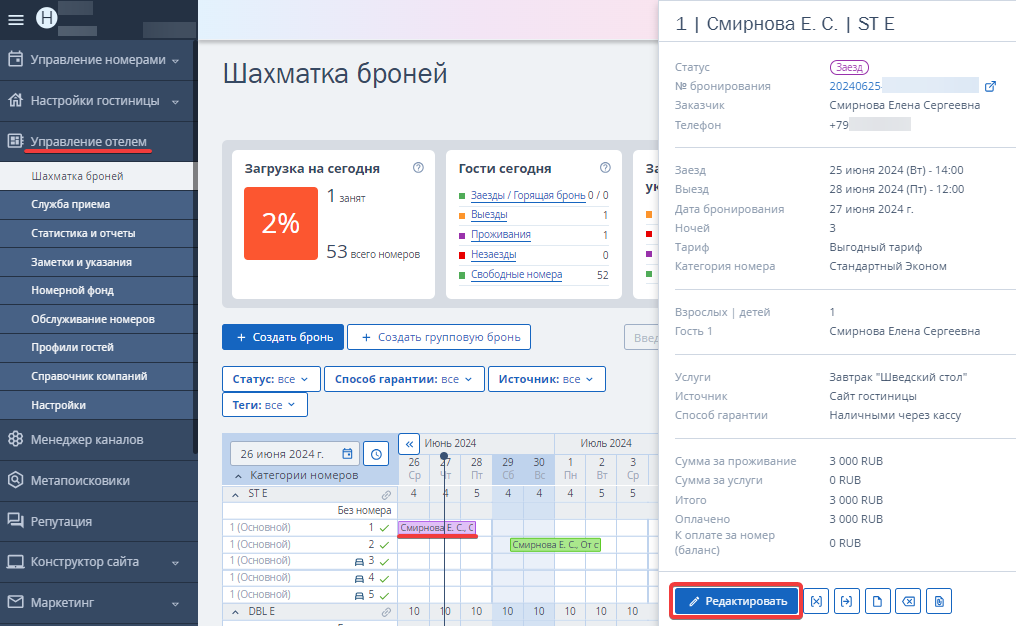Select Шахматка броней menu item
The image size is (1016, 626).
tap(97, 176)
